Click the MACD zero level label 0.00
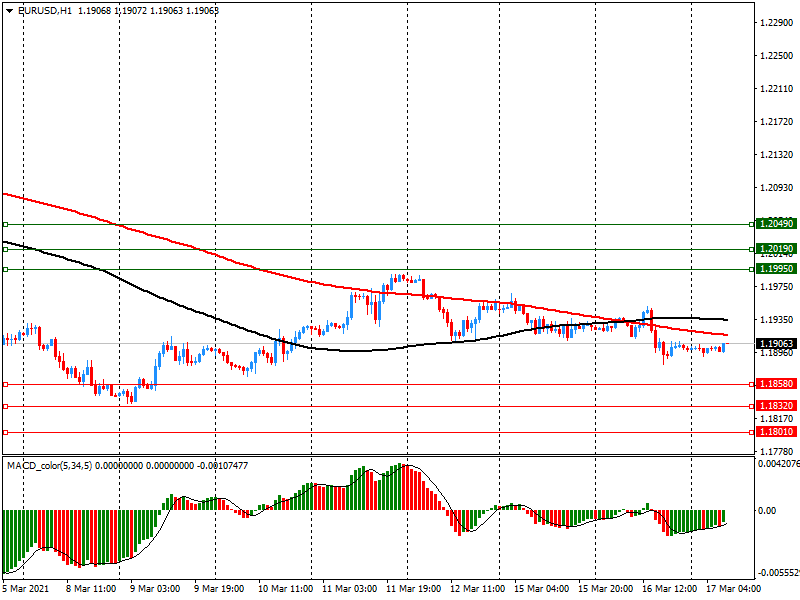The image size is (800, 600). 767,511
